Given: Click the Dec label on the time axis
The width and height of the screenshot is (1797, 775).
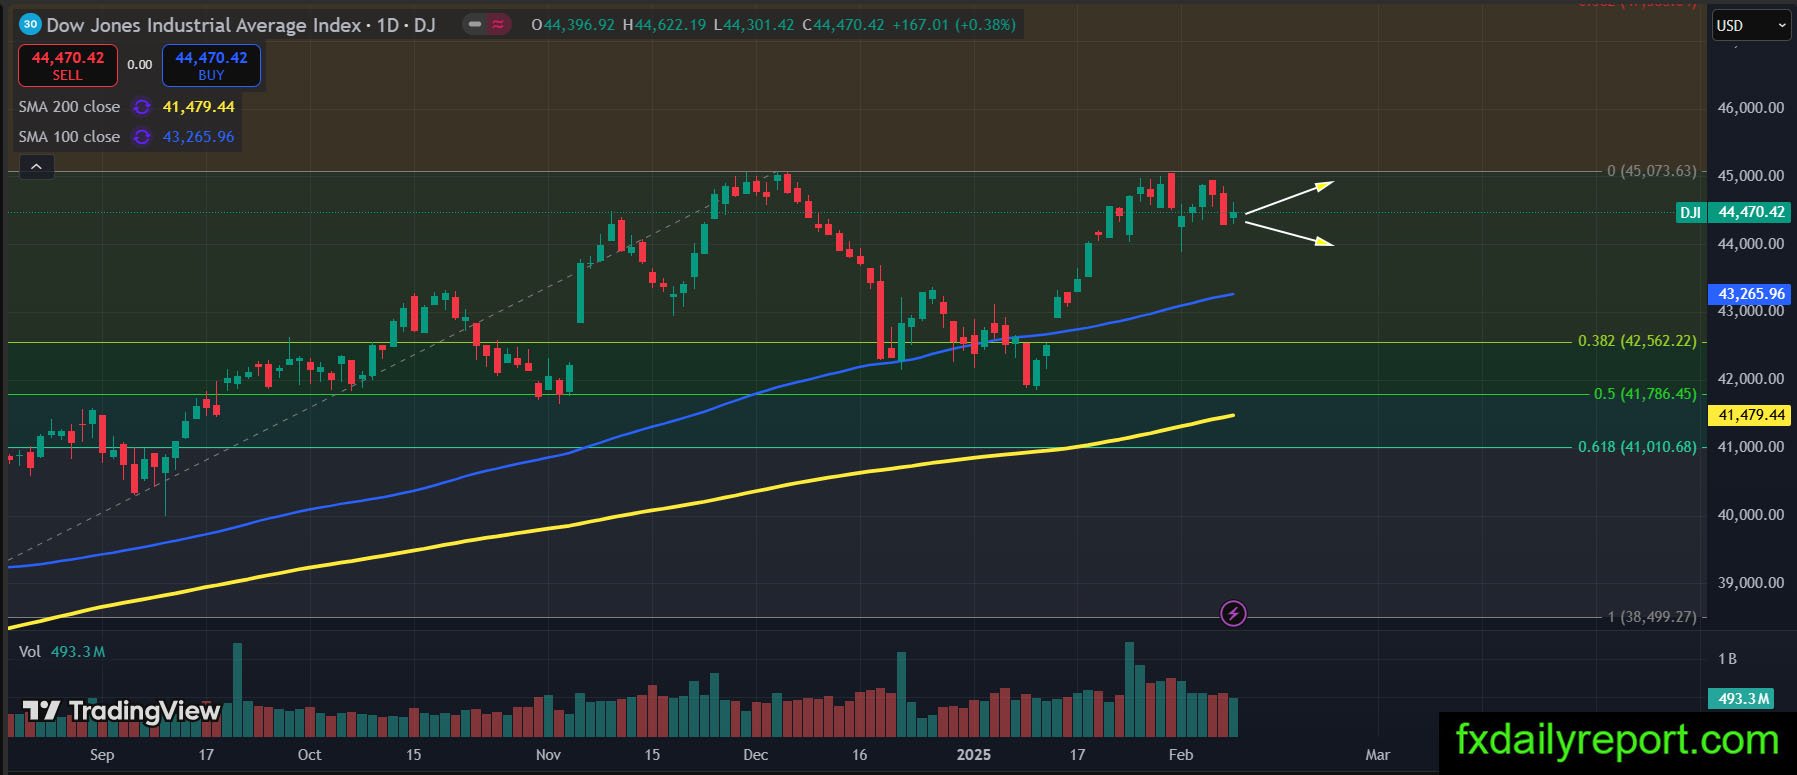Looking at the screenshot, I should [756, 755].
